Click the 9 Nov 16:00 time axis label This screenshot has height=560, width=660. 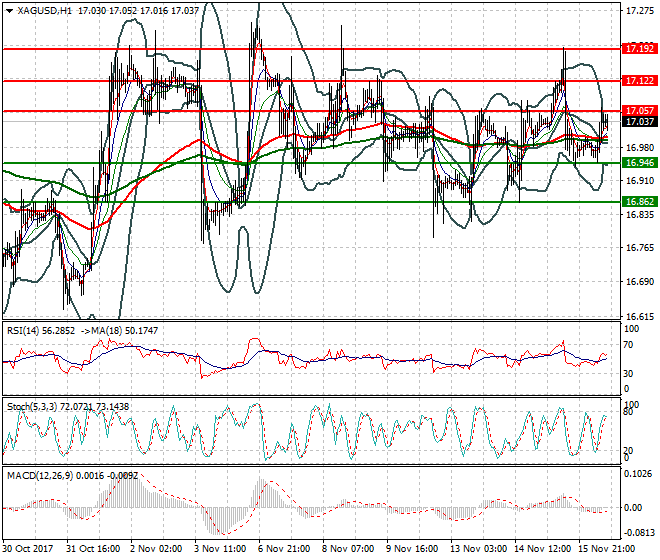[412, 549]
